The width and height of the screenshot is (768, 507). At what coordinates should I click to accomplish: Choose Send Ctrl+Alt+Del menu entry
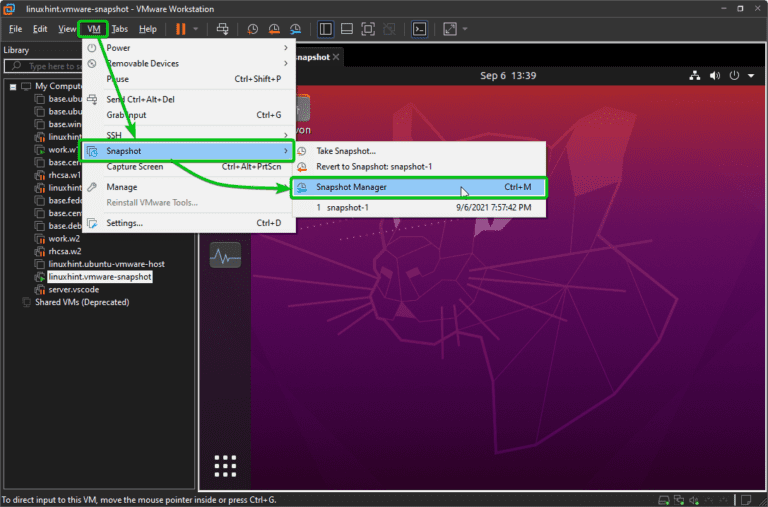pos(189,99)
